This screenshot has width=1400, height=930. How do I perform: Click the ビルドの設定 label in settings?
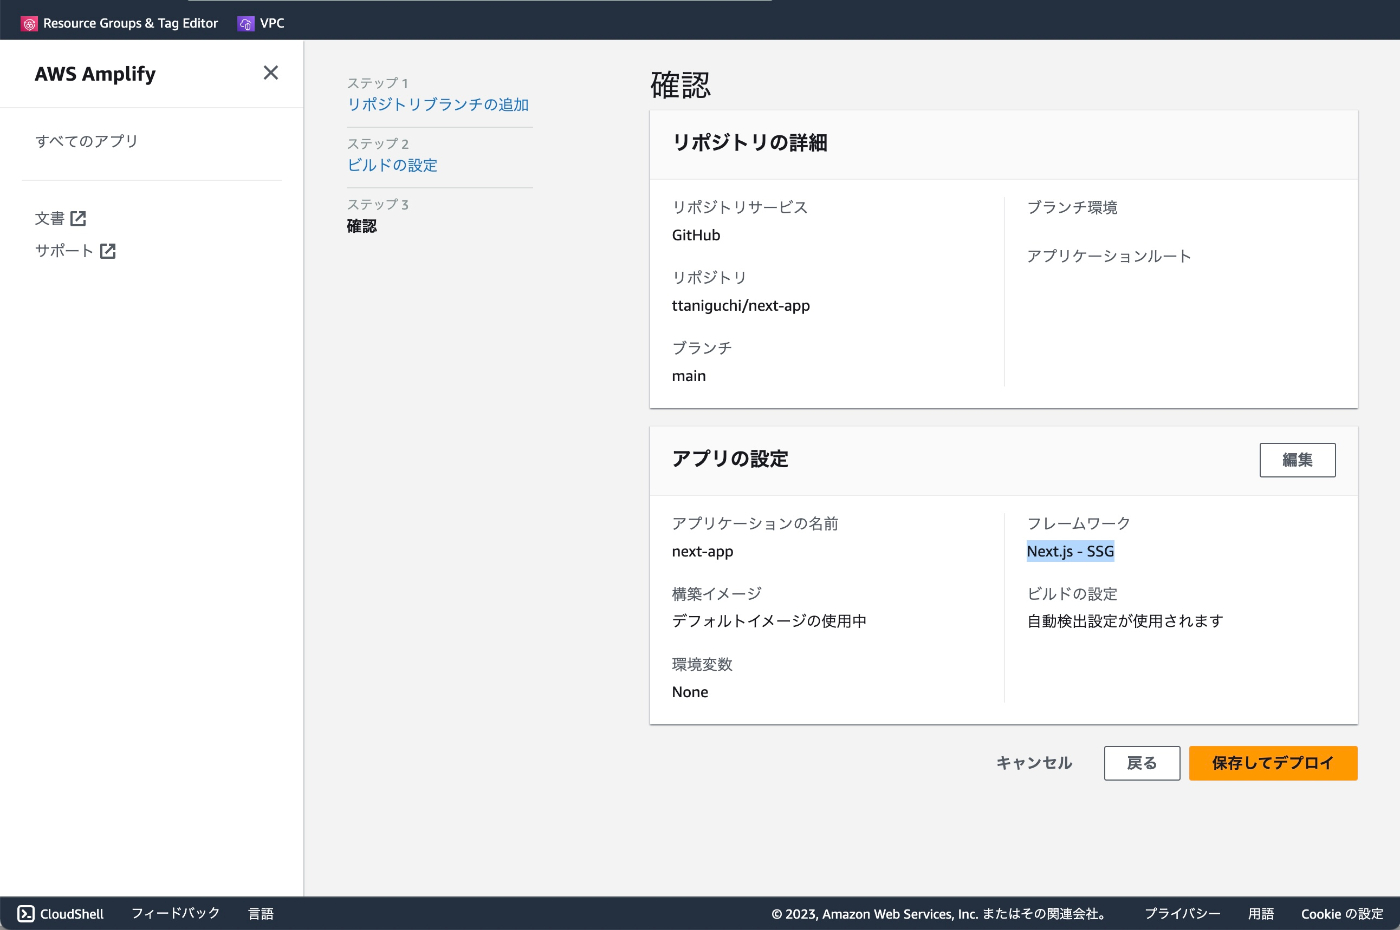tap(1072, 593)
